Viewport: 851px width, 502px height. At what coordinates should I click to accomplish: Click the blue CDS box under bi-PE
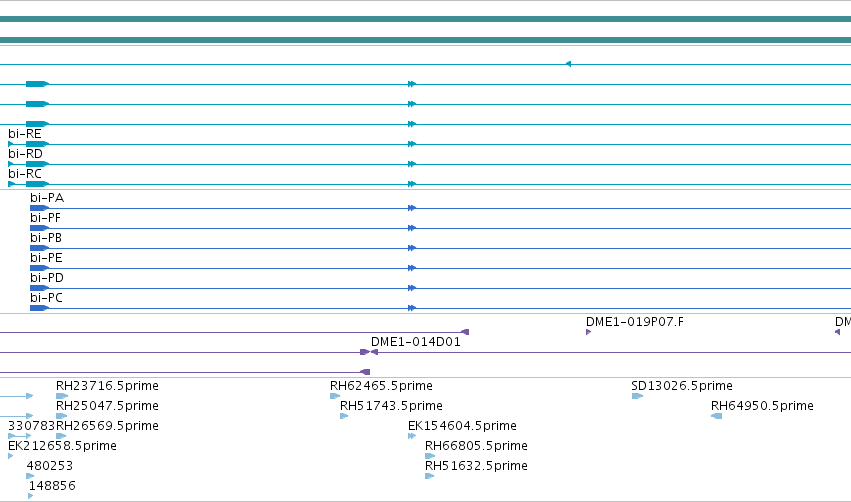pyautogui.click(x=39, y=268)
